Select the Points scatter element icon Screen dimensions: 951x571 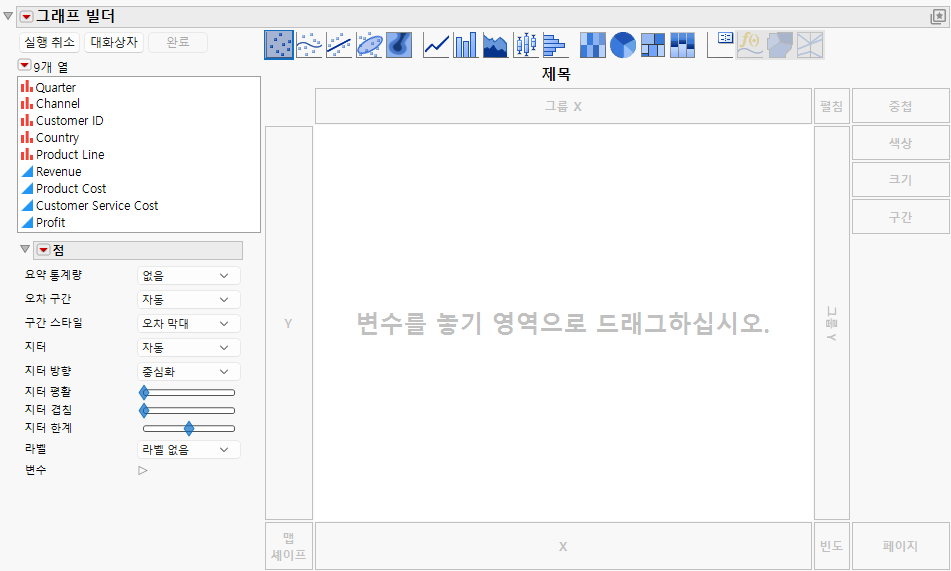[279, 45]
